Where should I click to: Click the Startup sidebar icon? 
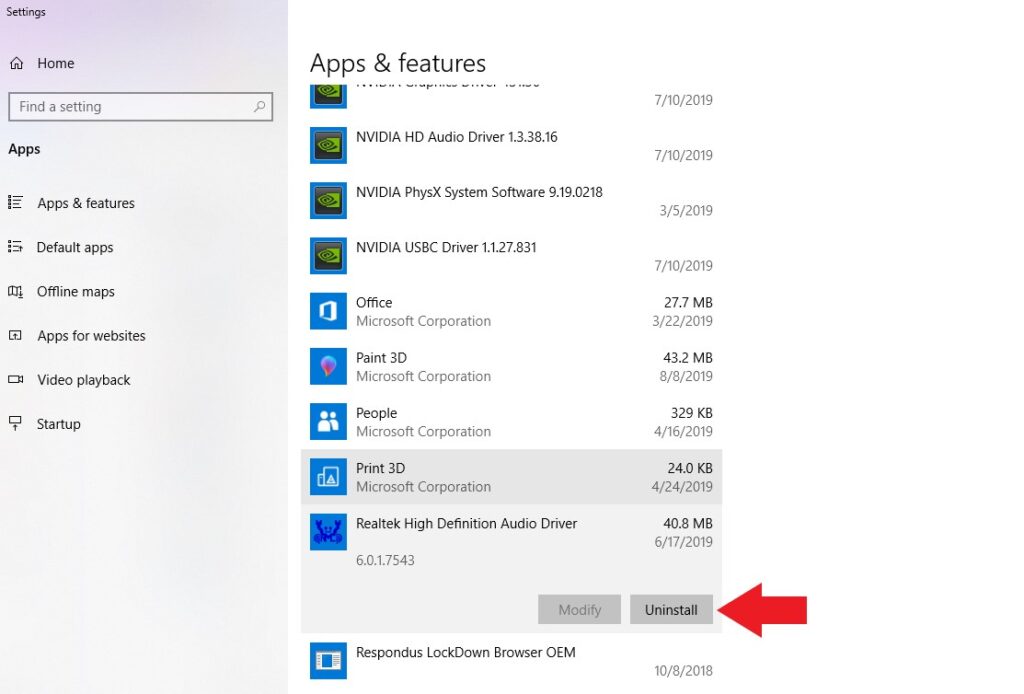(x=18, y=424)
